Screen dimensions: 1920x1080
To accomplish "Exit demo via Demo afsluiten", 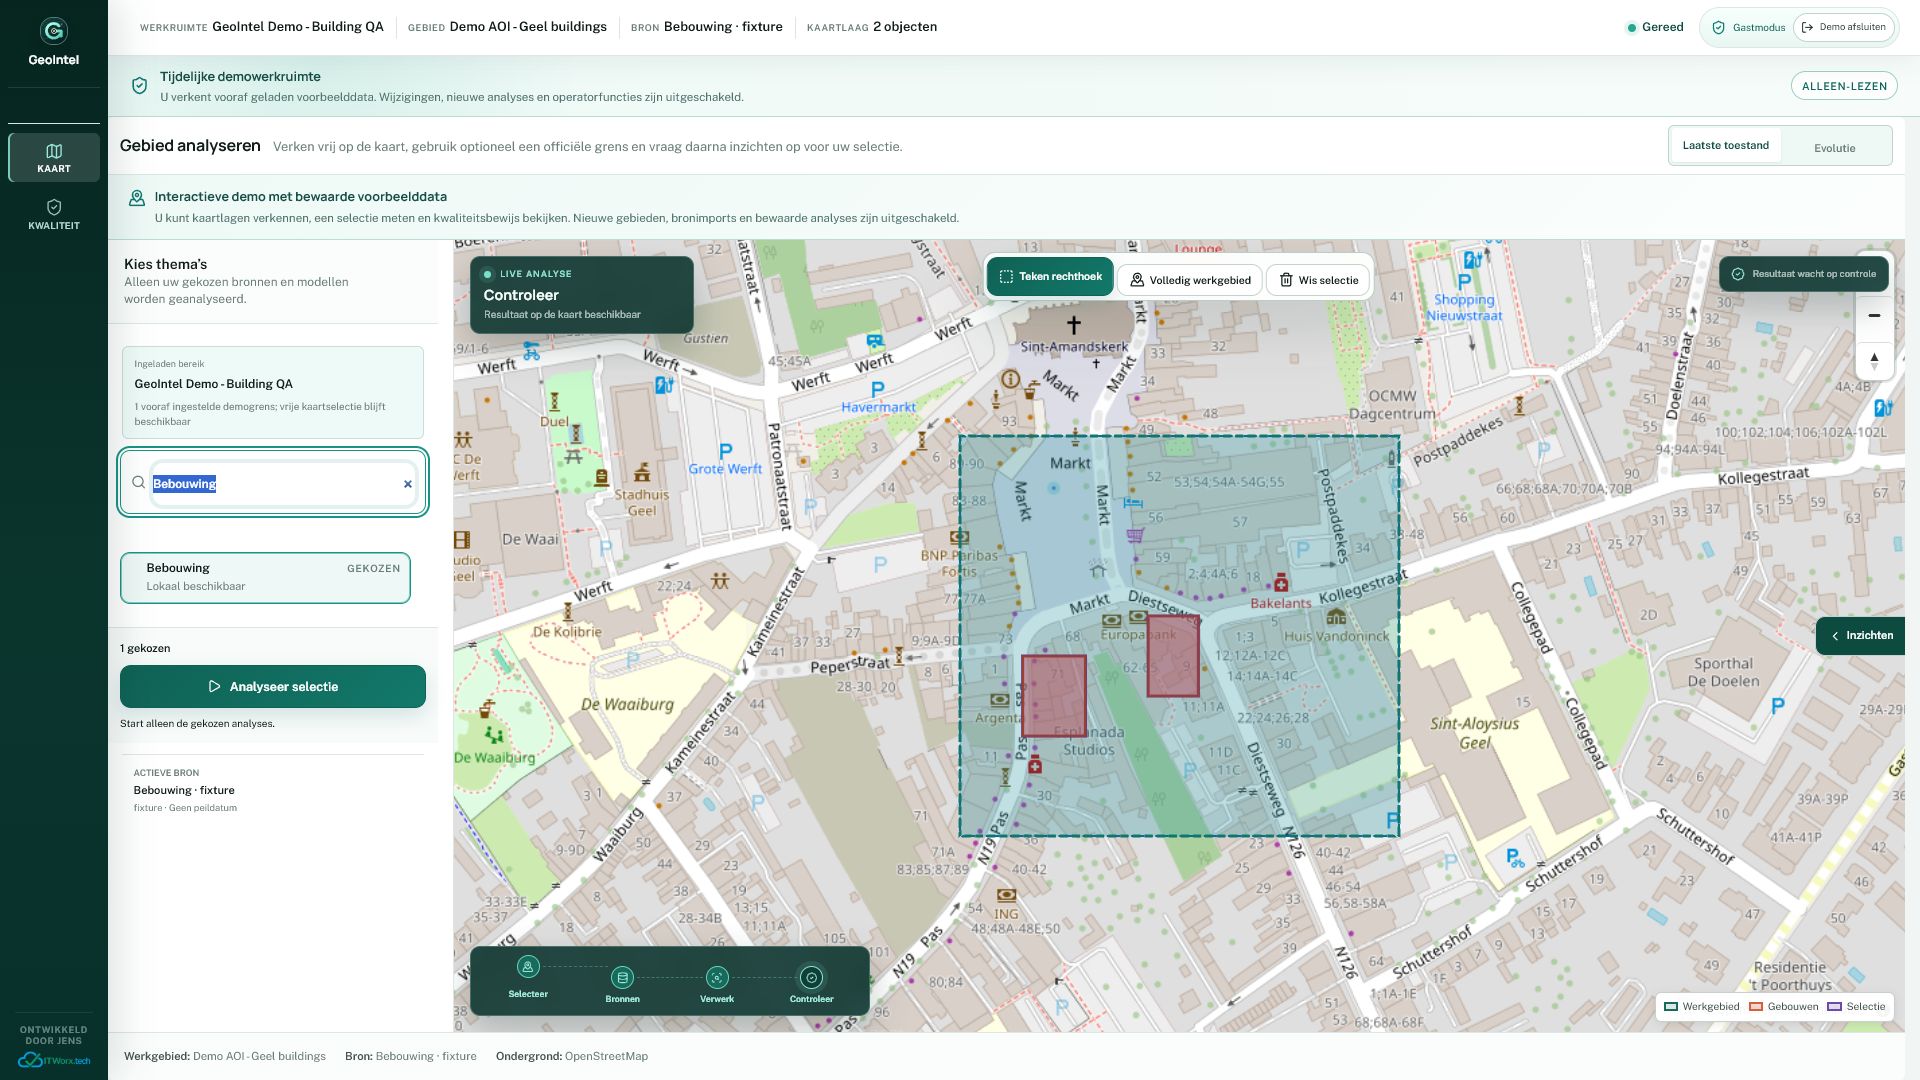I will (1843, 27).
